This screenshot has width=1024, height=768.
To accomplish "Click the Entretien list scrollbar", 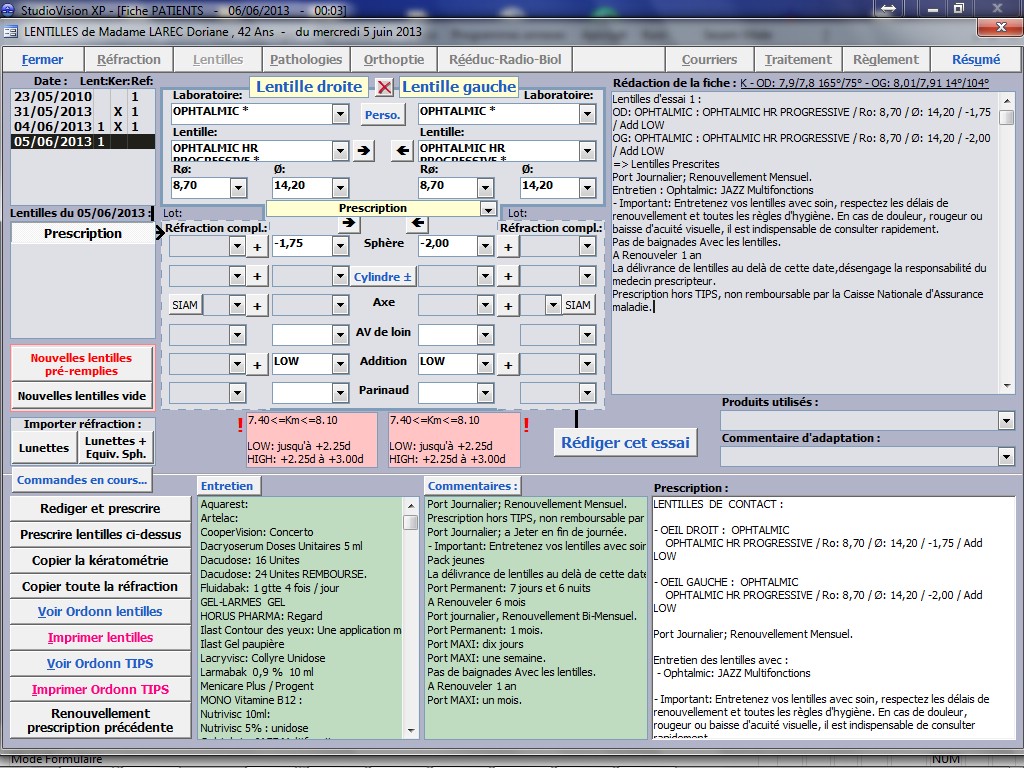I will click(410, 600).
